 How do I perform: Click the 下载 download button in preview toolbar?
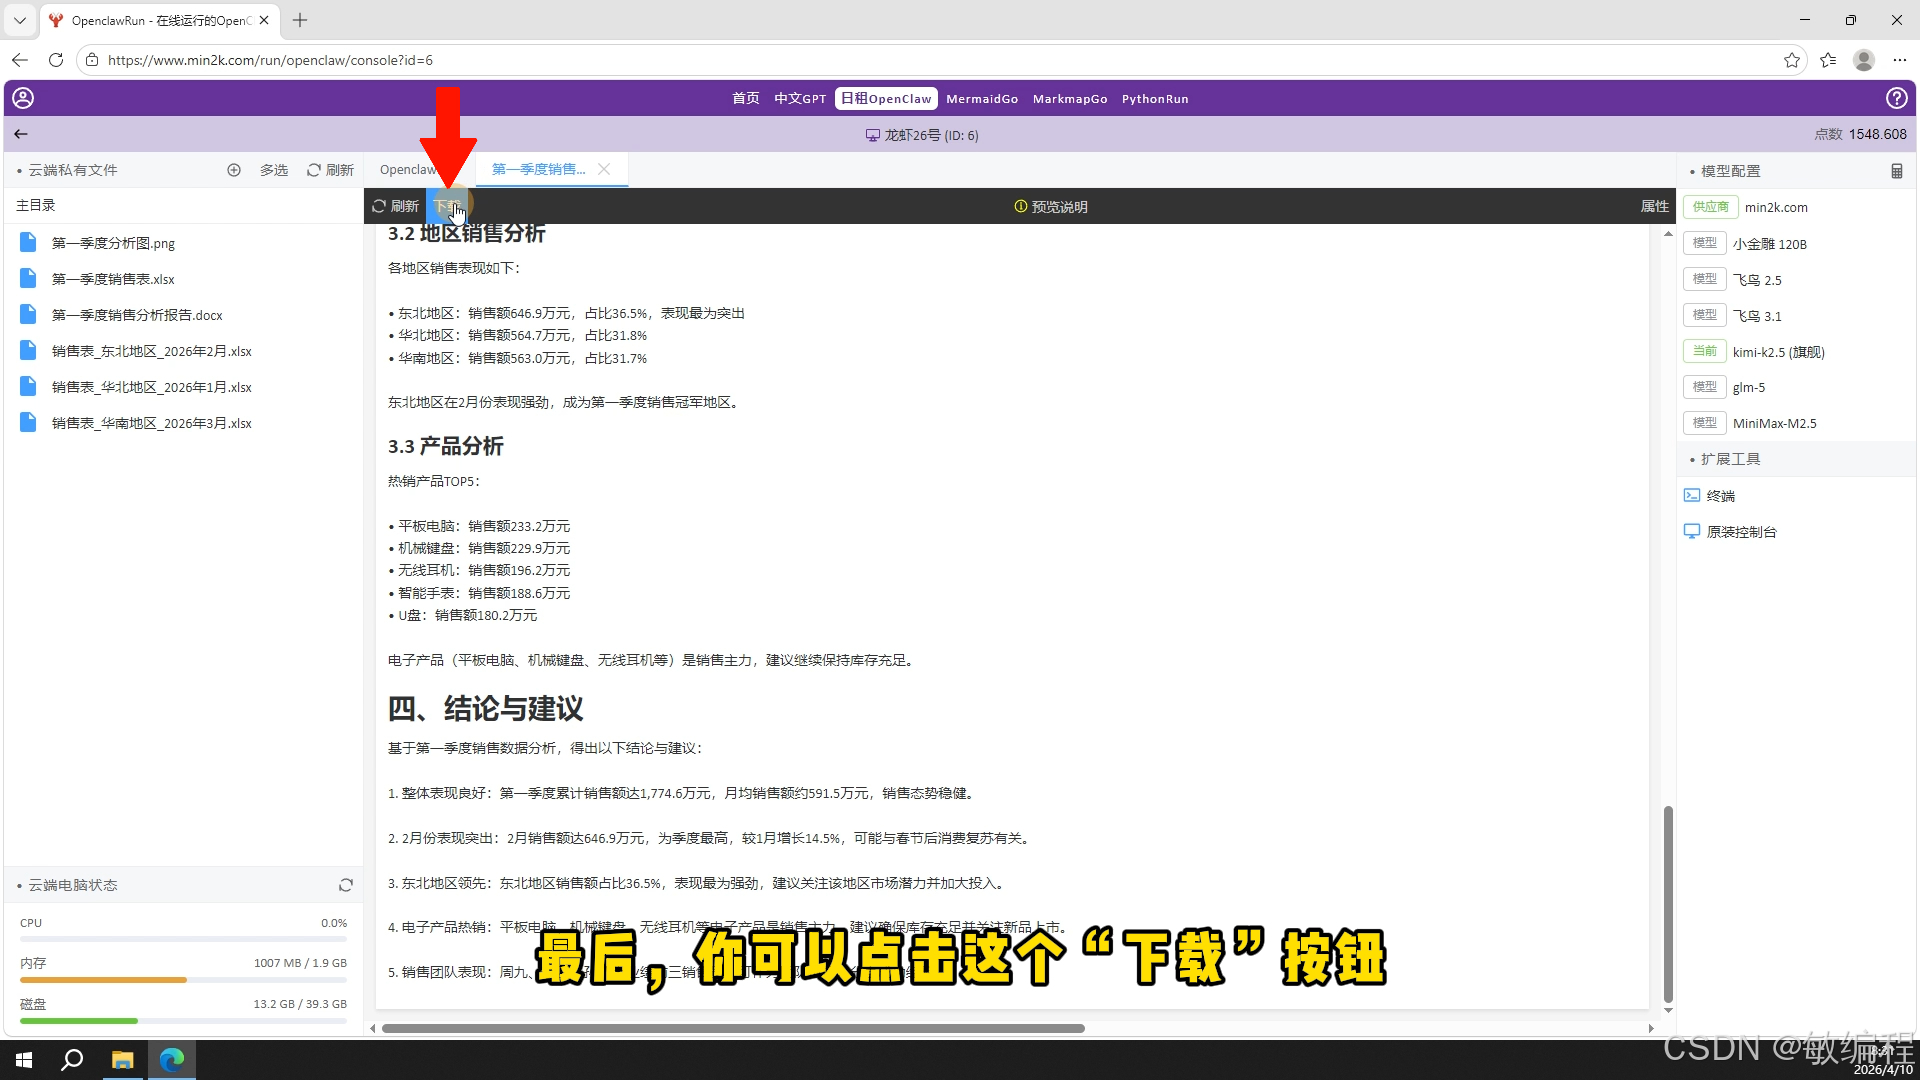coord(447,206)
